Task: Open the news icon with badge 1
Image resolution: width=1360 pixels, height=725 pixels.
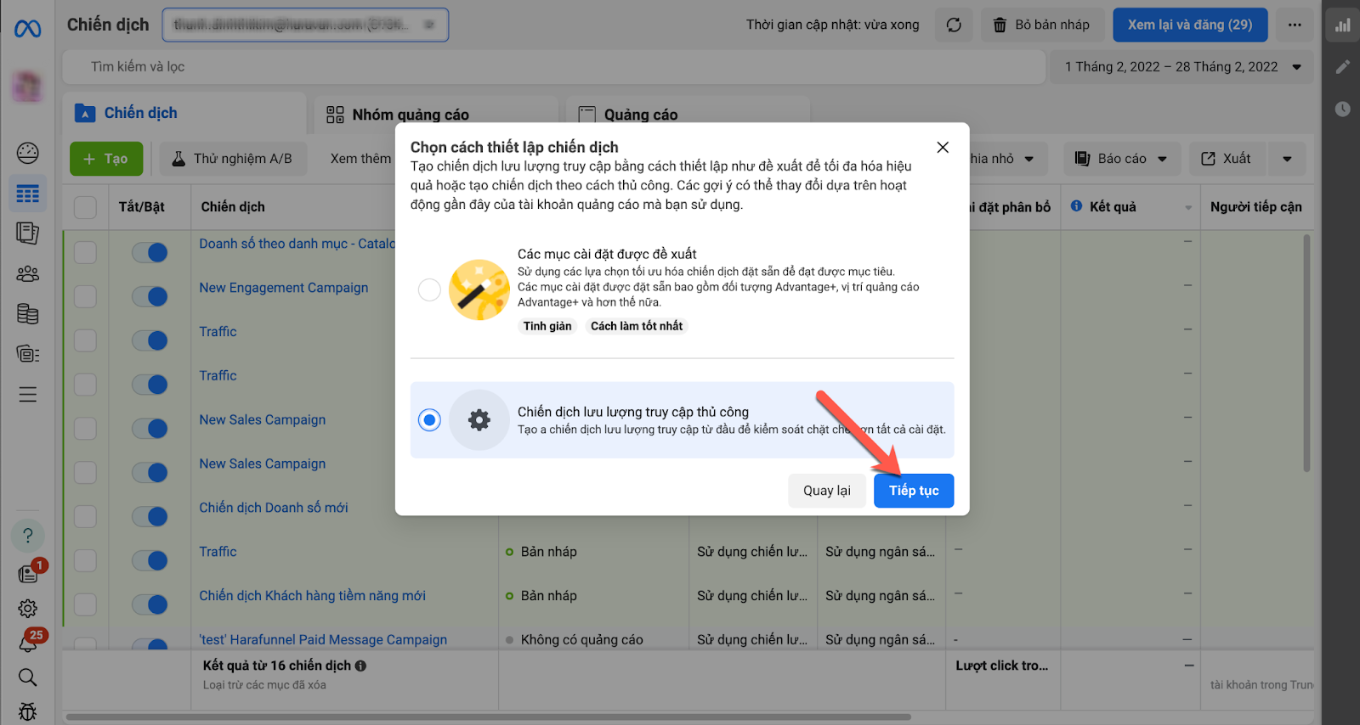Action: (x=28, y=573)
